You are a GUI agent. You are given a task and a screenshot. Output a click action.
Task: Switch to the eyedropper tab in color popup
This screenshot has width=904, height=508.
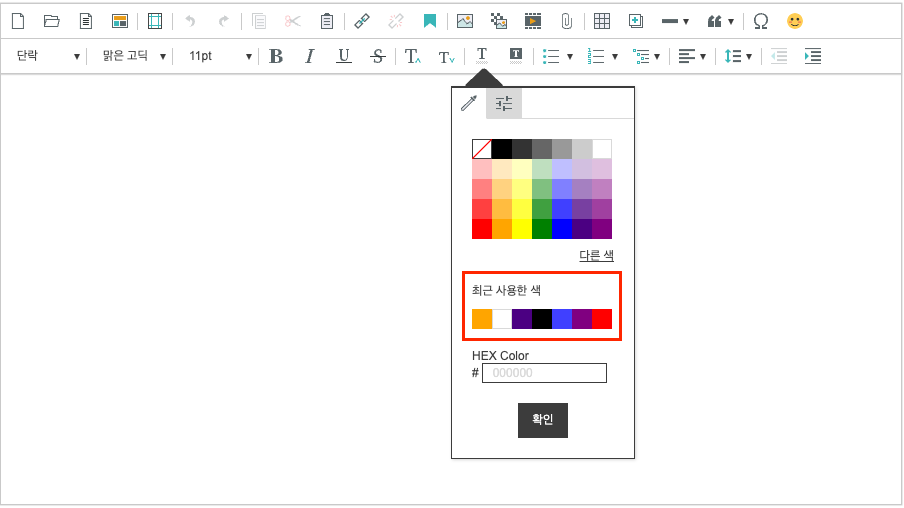tap(468, 103)
